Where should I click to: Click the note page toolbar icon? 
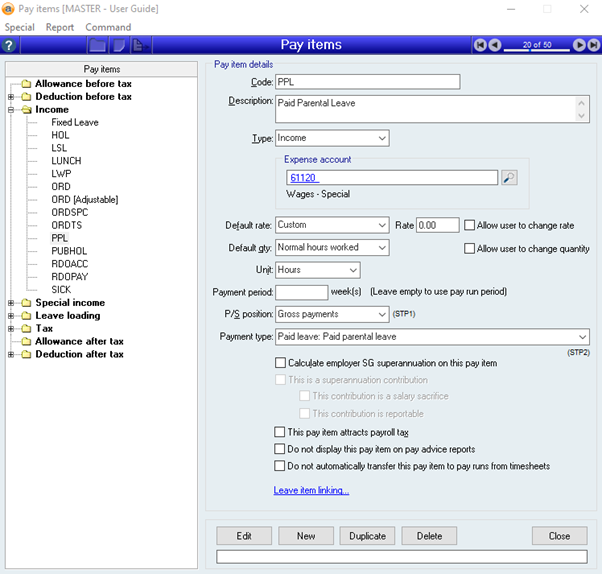[x=119, y=45]
